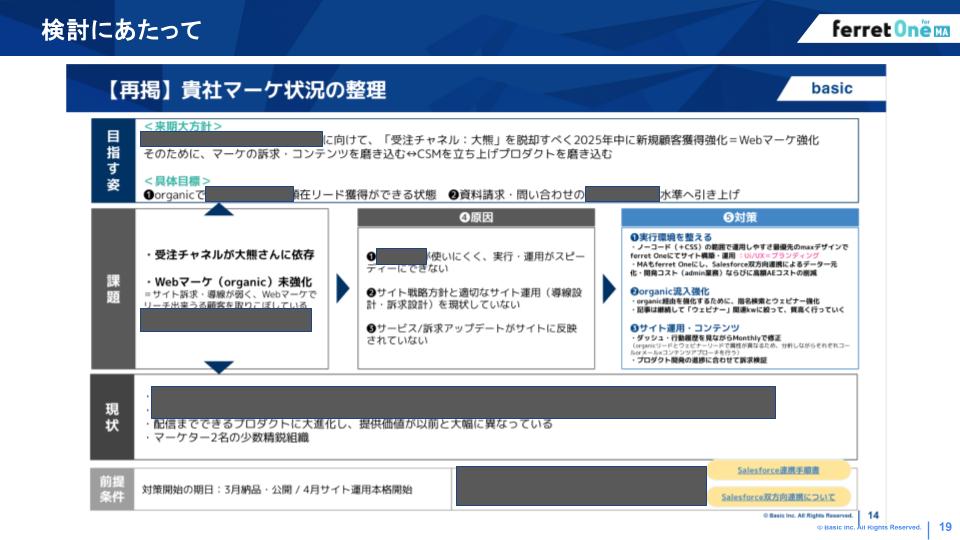Select the 目指す姿 row label
Image resolution: width=960 pixels, height=540 pixels.
coord(112,160)
